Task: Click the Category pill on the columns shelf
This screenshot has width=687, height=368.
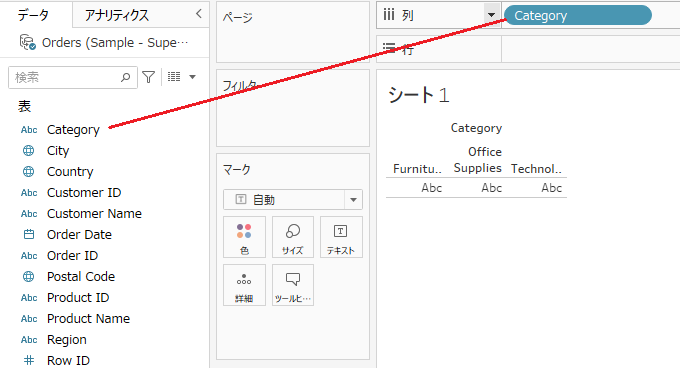Action: (x=577, y=16)
